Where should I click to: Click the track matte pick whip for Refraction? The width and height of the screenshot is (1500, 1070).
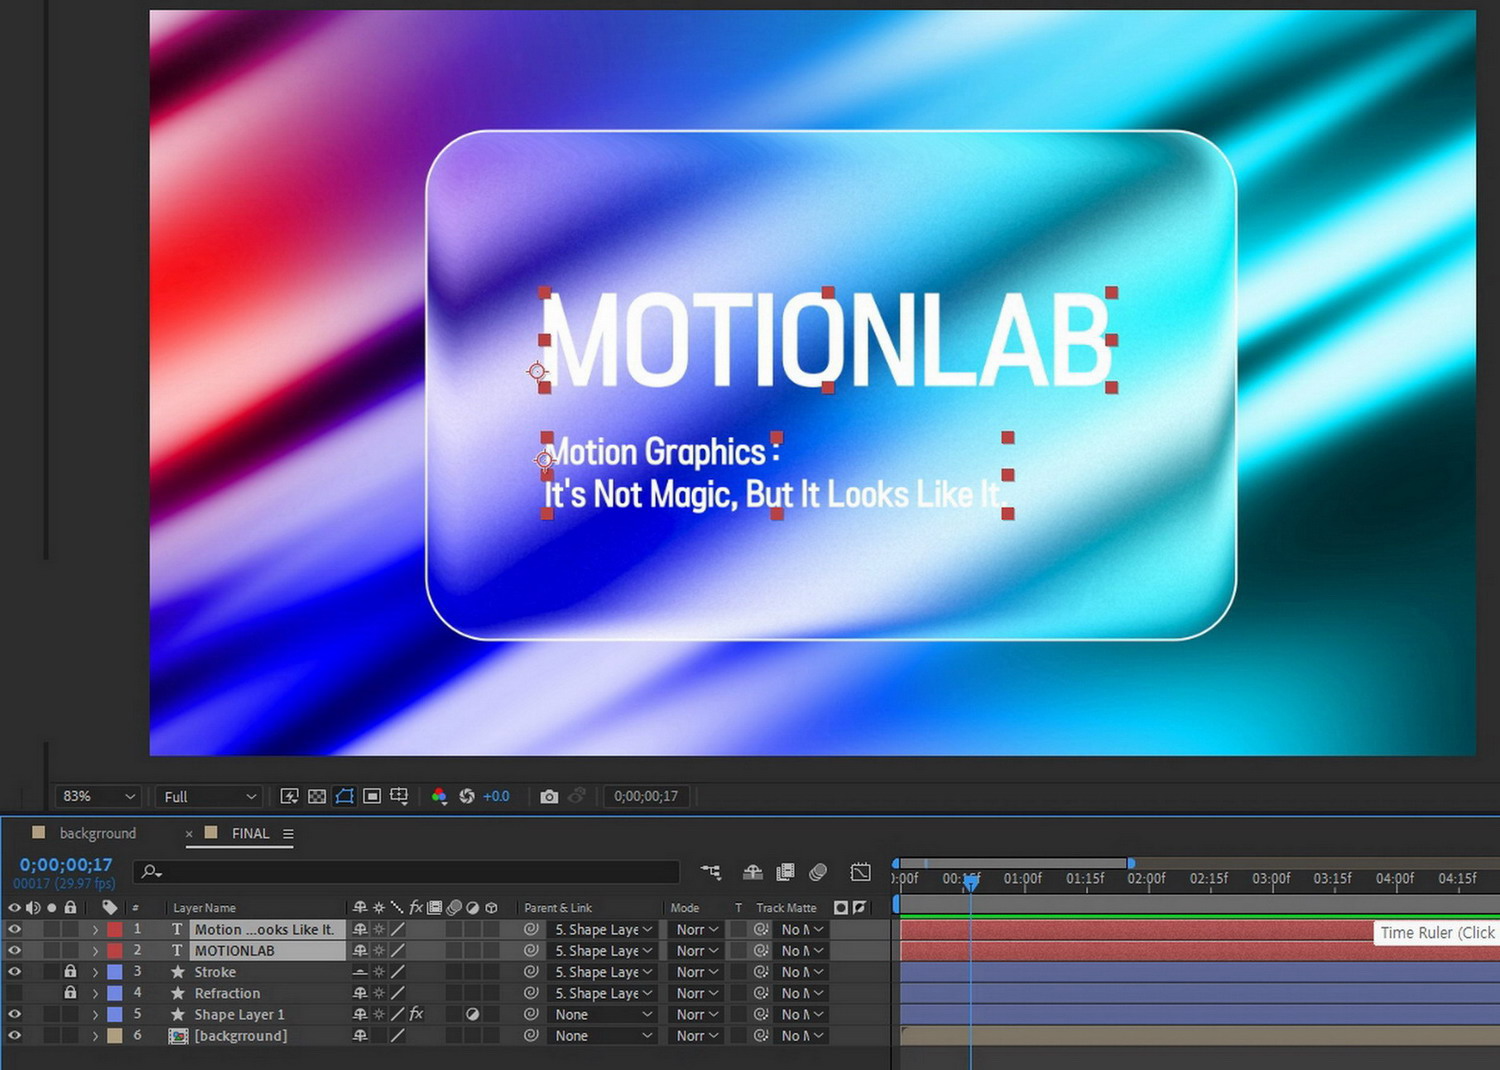[x=761, y=993]
